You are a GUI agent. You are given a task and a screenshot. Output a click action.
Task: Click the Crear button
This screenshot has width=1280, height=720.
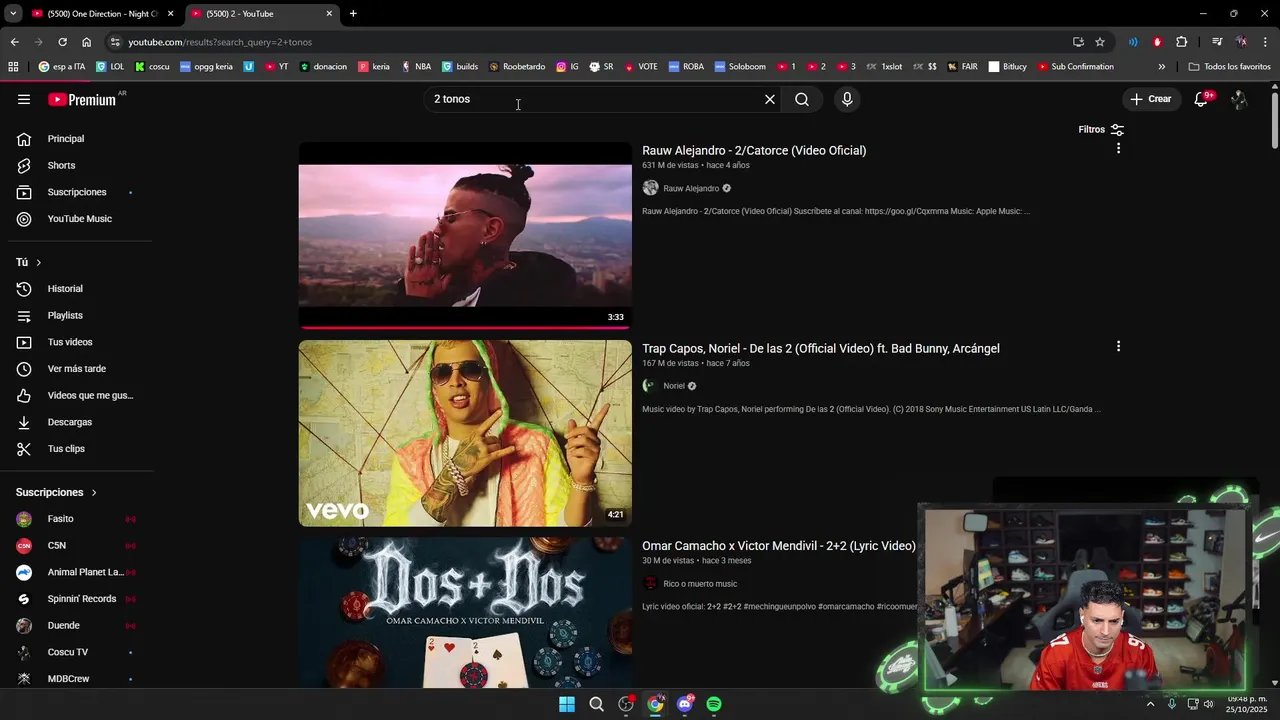point(1150,99)
